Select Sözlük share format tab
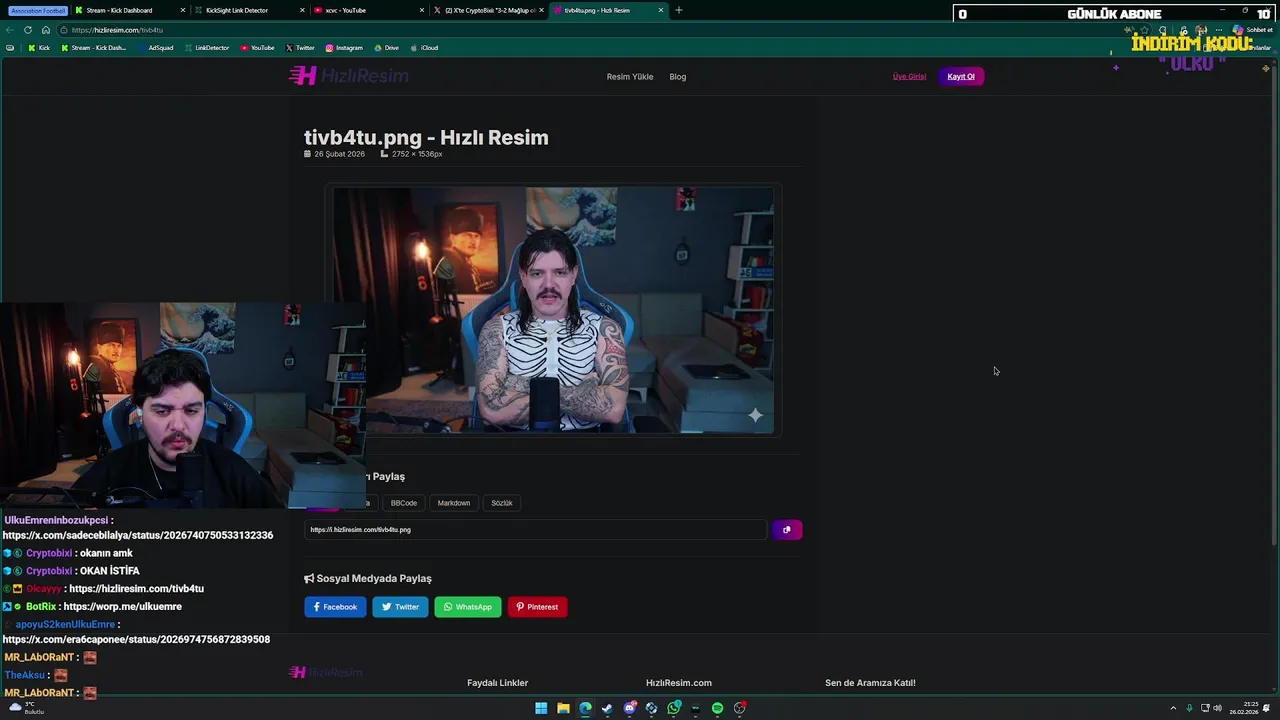This screenshot has width=1280, height=720. (x=502, y=503)
